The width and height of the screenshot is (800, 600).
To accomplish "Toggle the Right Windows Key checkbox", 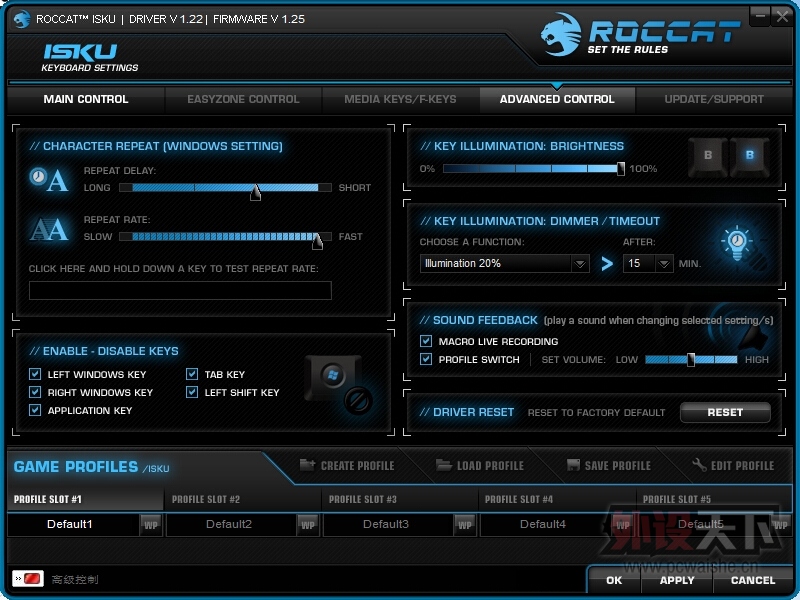I will pyautogui.click(x=35, y=392).
